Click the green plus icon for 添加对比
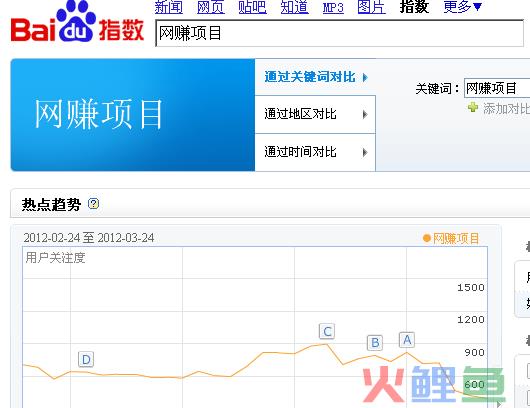The image size is (530, 408). pyautogui.click(x=473, y=107)
